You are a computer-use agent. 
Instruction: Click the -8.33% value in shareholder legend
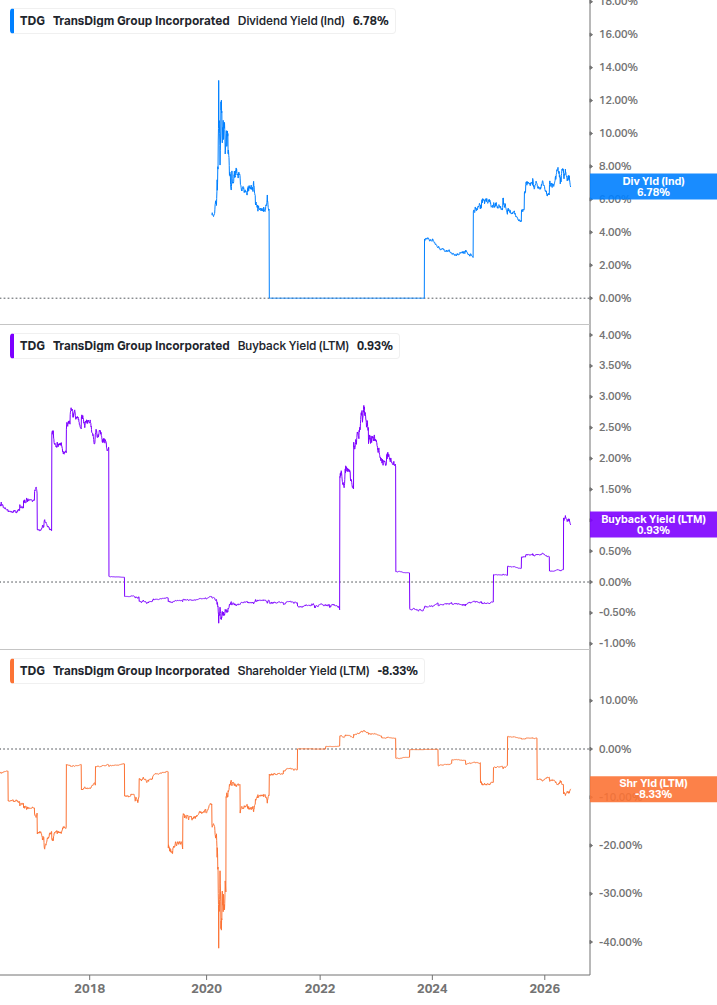397,671
